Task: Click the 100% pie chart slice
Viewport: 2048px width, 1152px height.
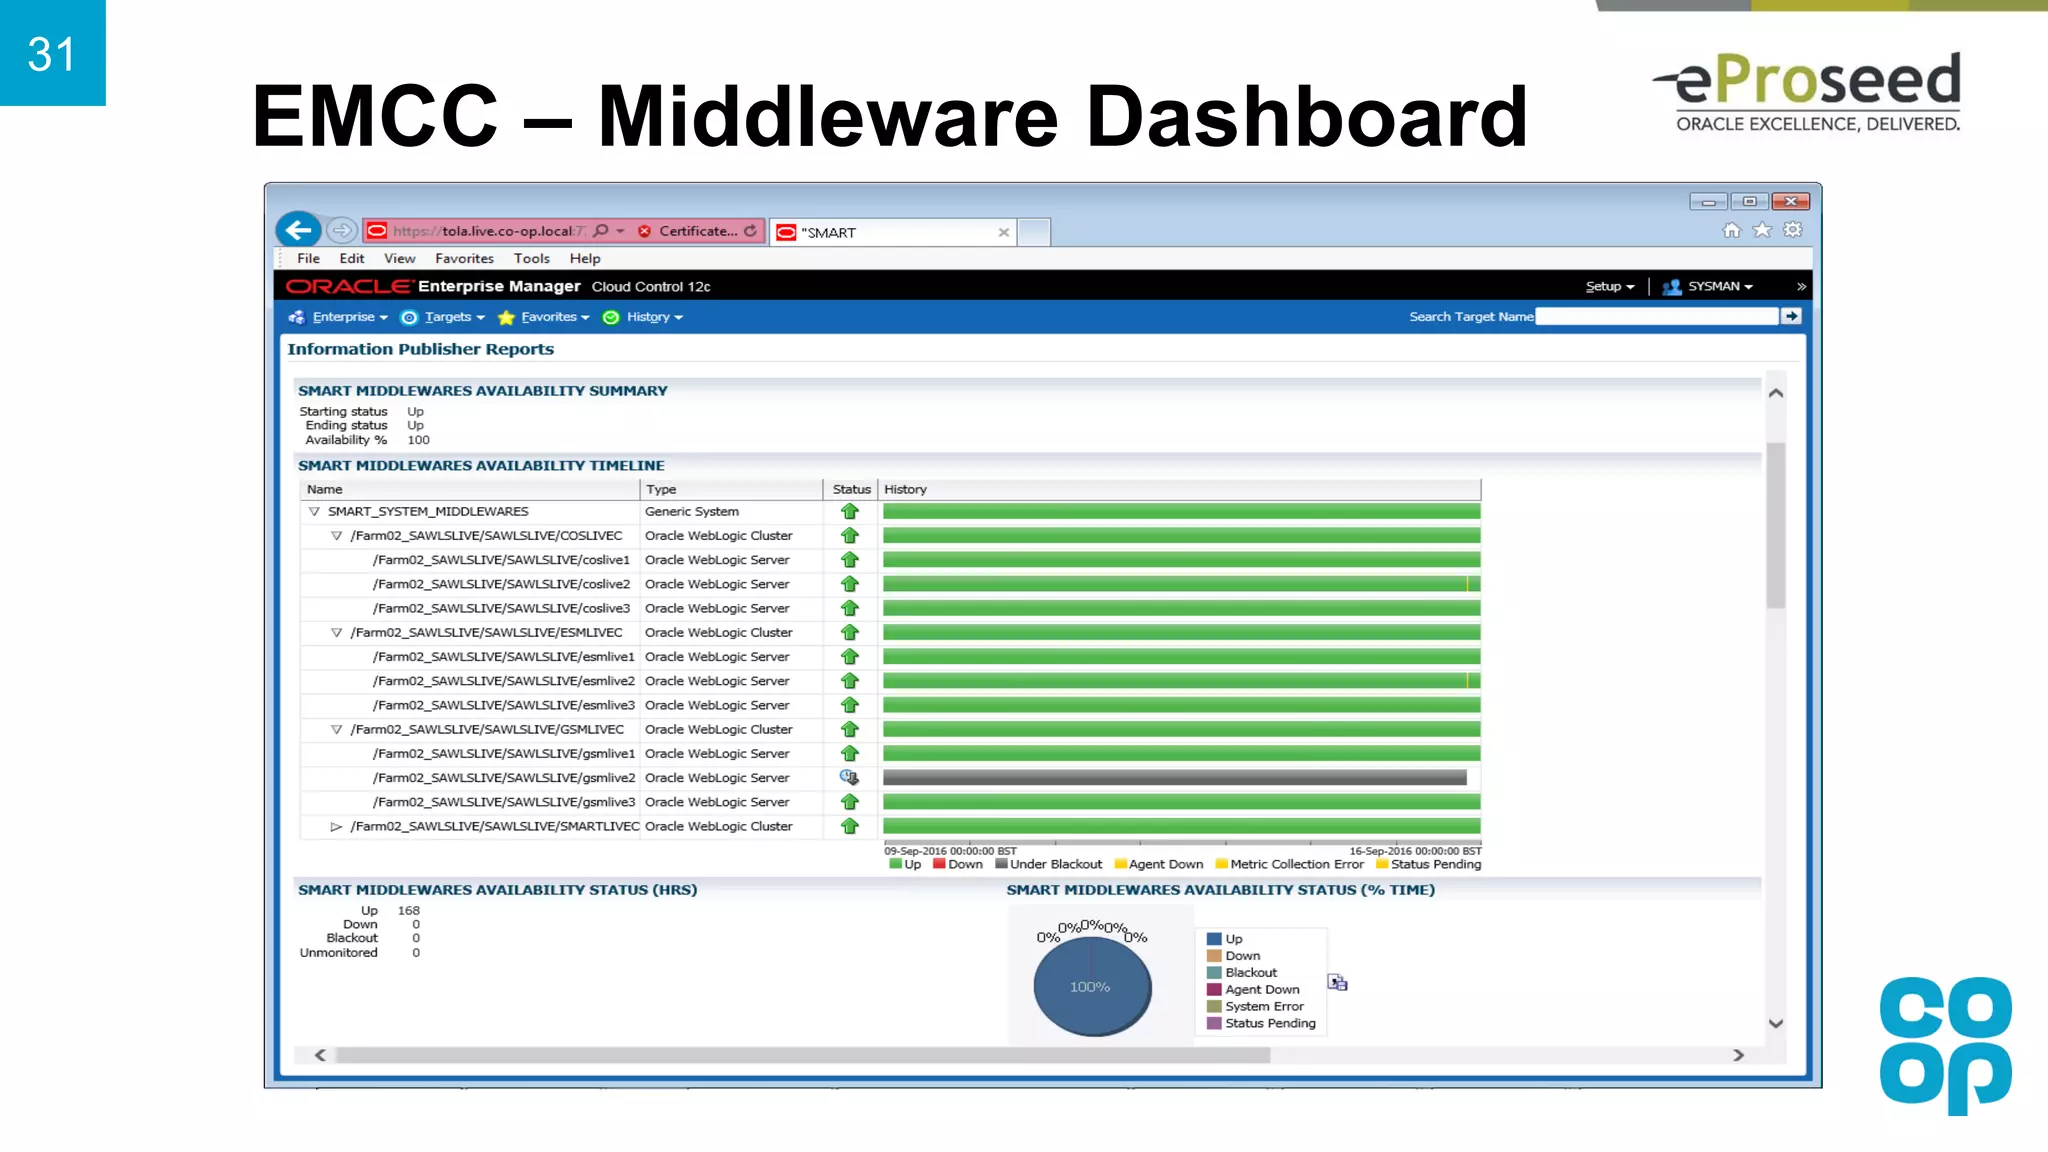Action: (x=1092, y=987)
